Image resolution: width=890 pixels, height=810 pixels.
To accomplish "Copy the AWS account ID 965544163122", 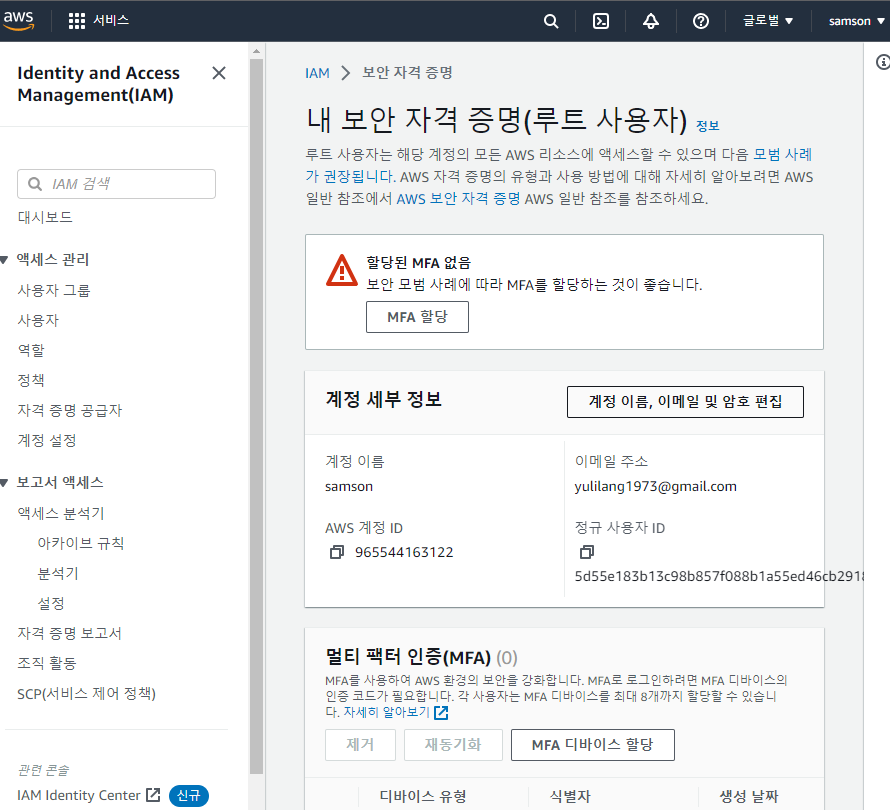I will point(337,552).
